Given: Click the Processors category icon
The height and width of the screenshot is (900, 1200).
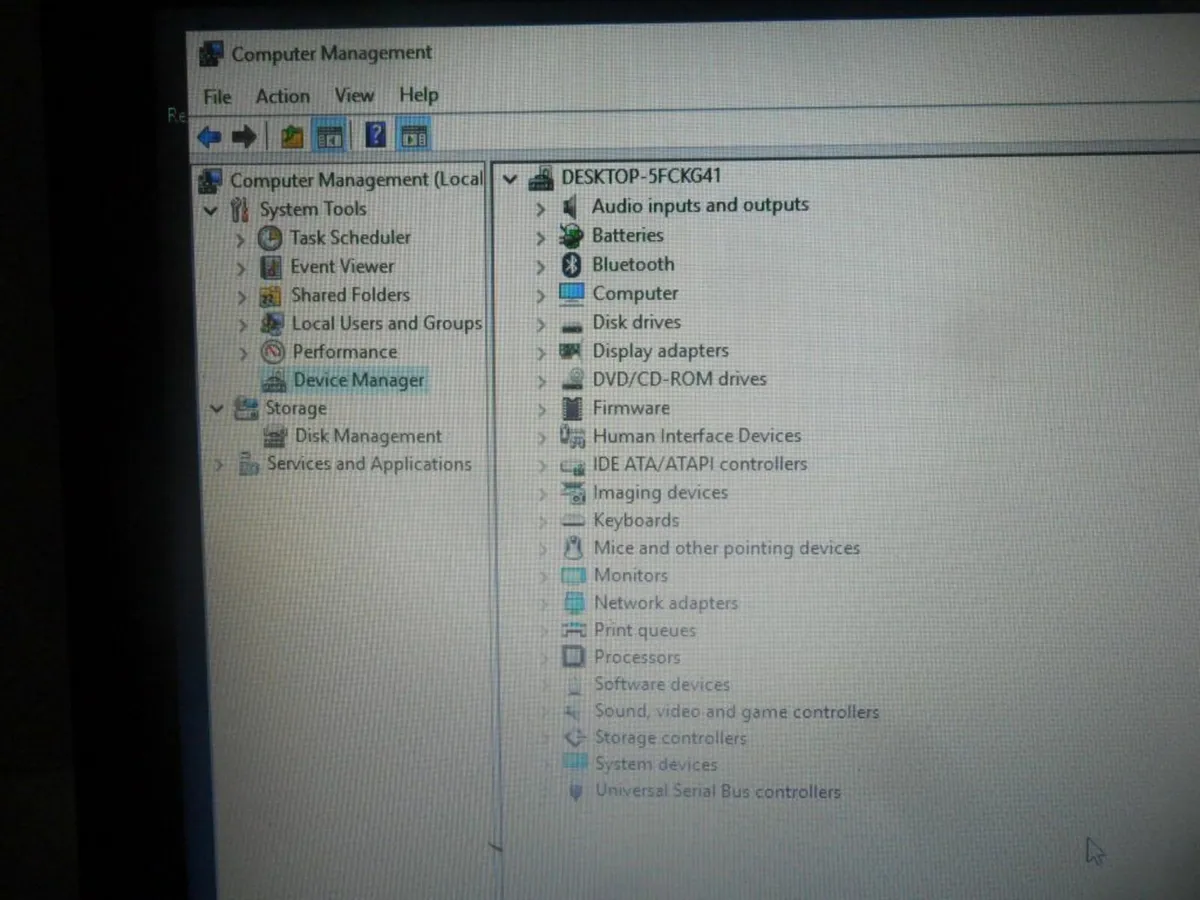Looking at the screenshot, I should point(573,656).
